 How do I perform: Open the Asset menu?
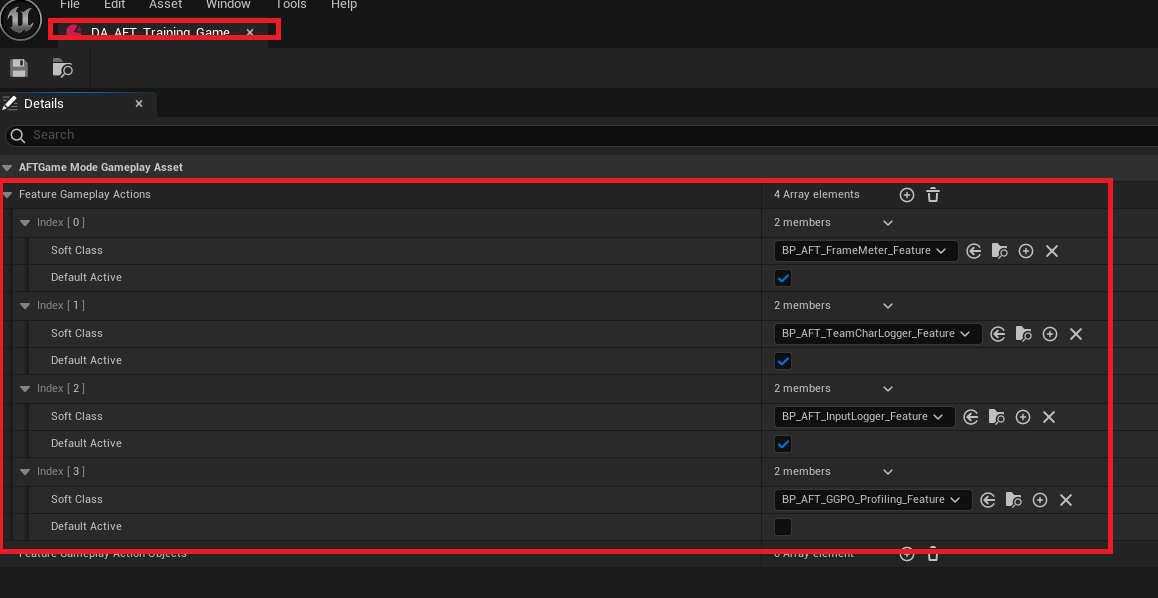tap(165, 5)
